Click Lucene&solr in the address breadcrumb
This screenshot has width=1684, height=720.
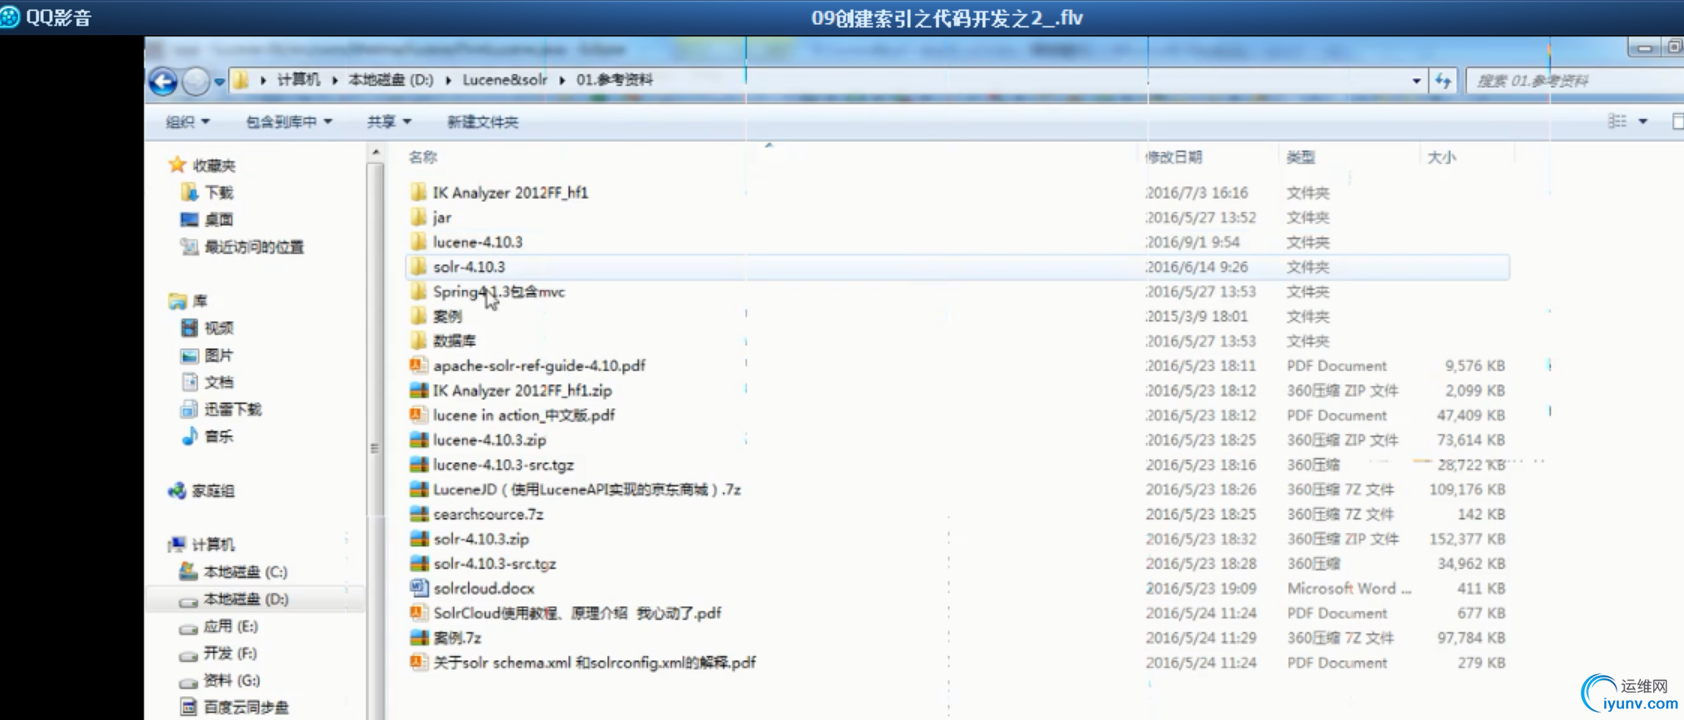pos(505,80)
